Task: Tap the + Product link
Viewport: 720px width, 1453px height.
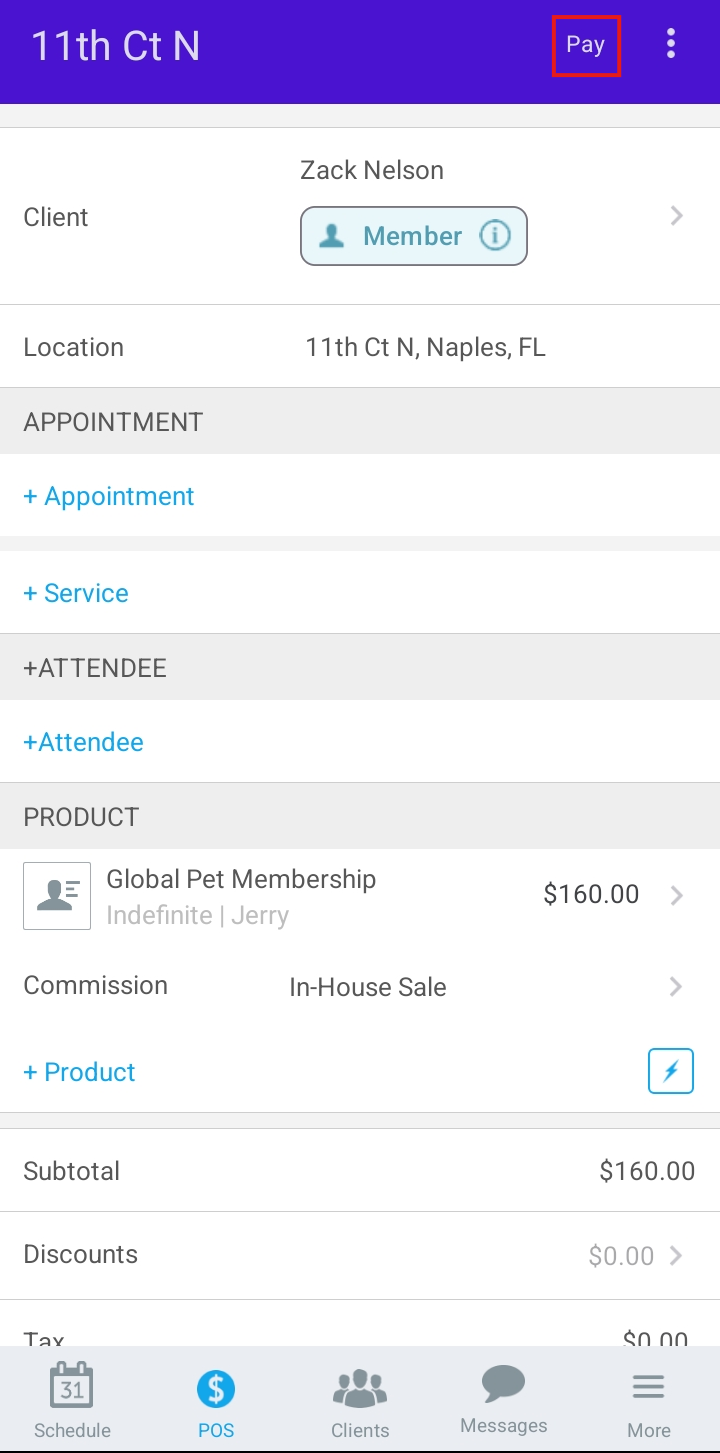Action: point(79,1072)
